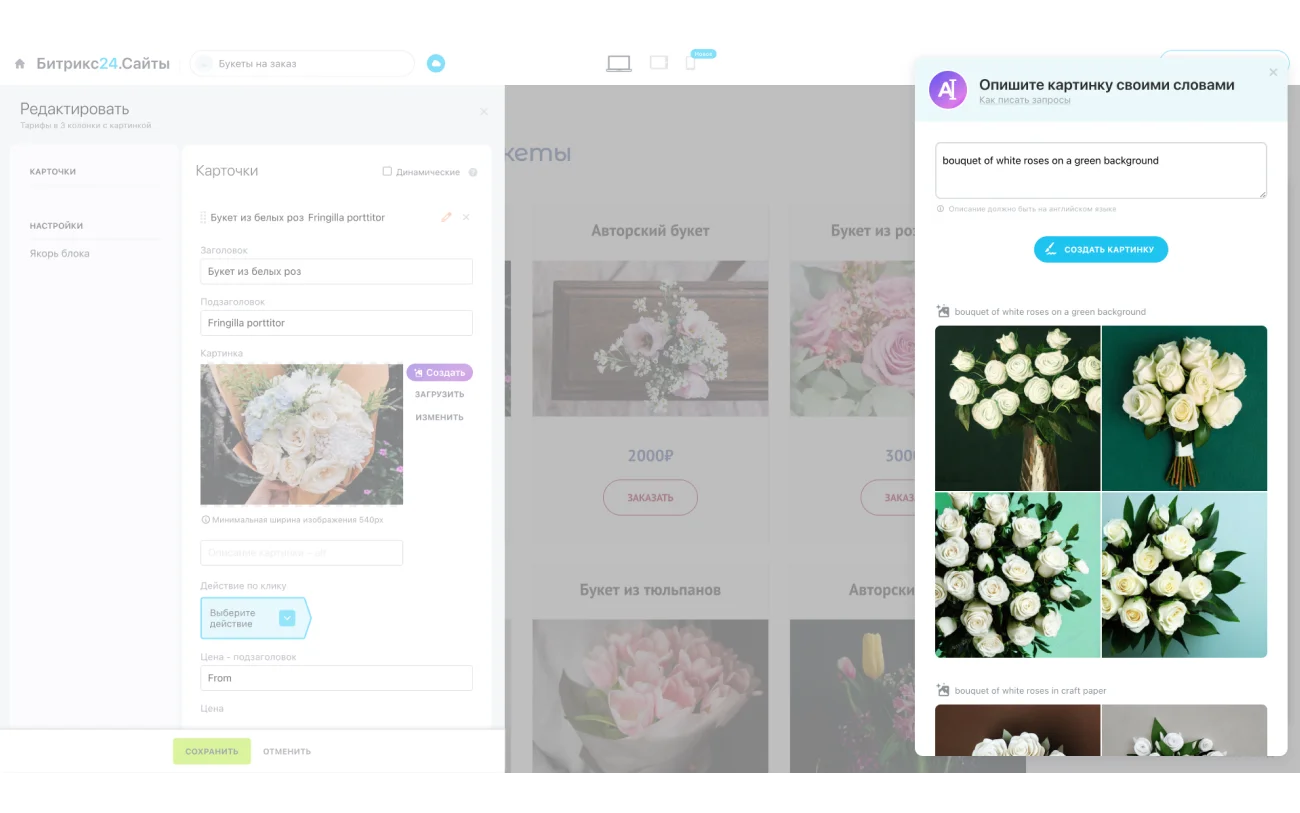
Task: Switch to desktop preview mode icon
Action: [x=618, y=61]
